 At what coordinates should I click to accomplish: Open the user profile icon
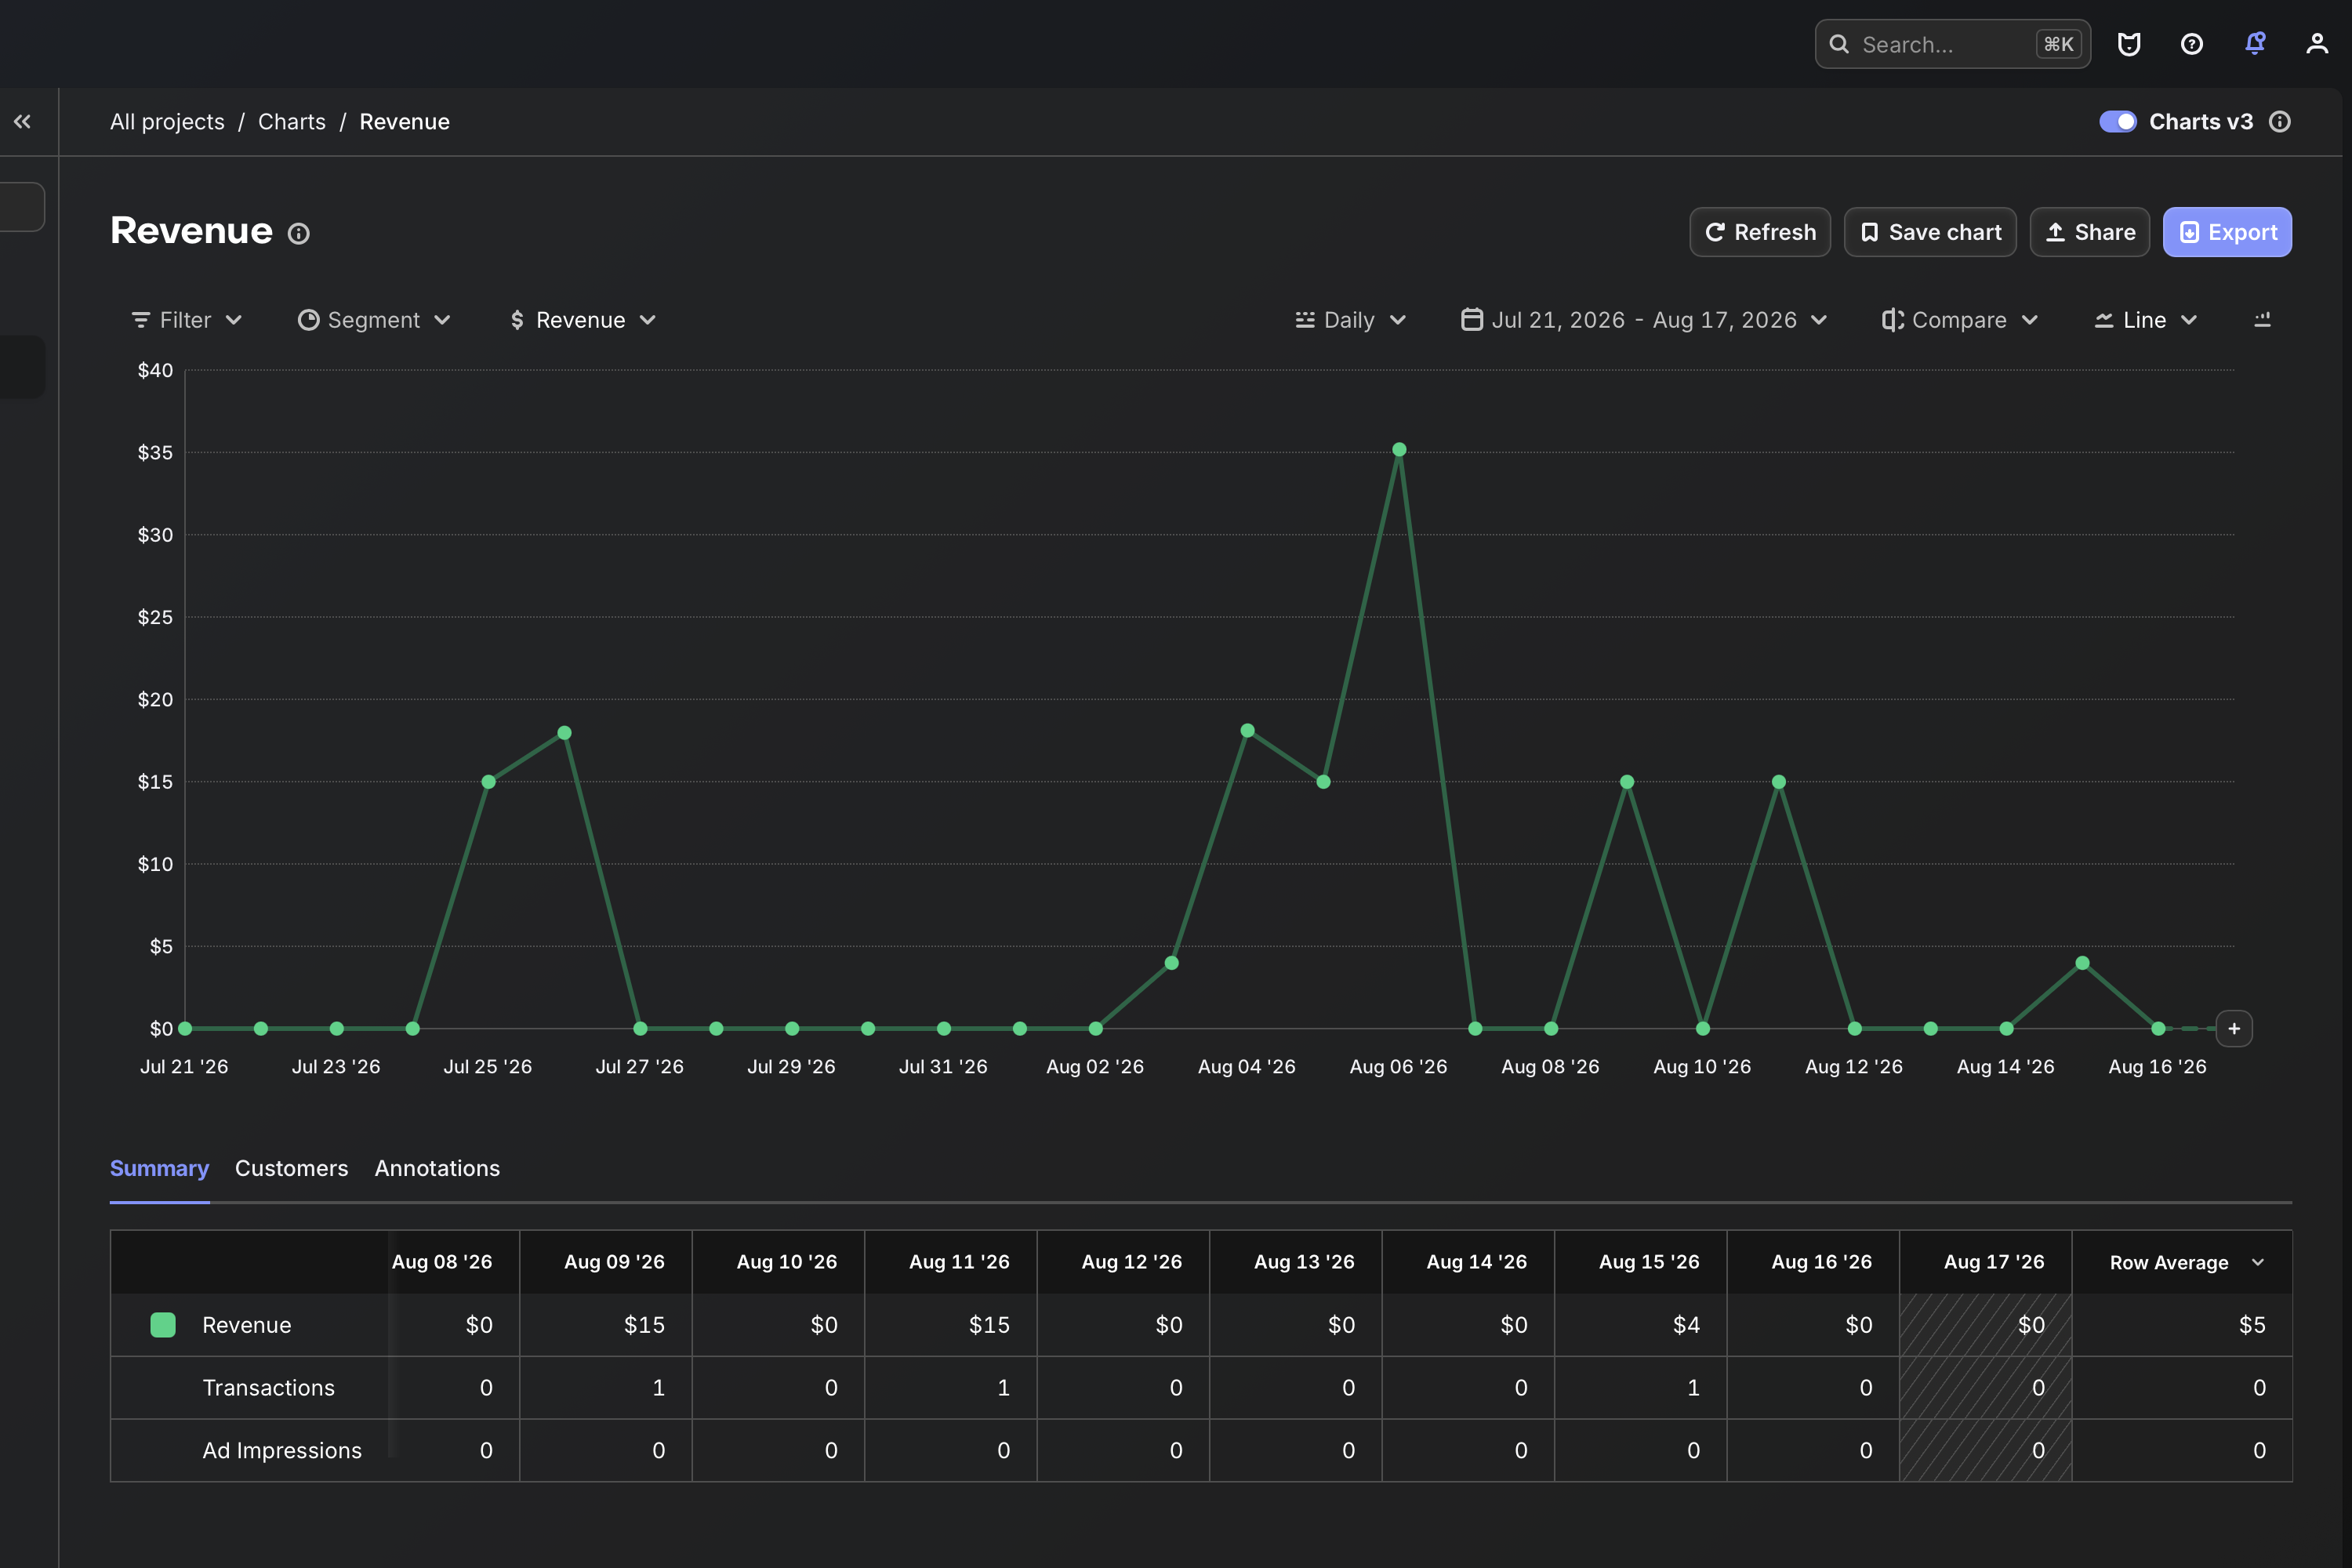point(2317,44)
